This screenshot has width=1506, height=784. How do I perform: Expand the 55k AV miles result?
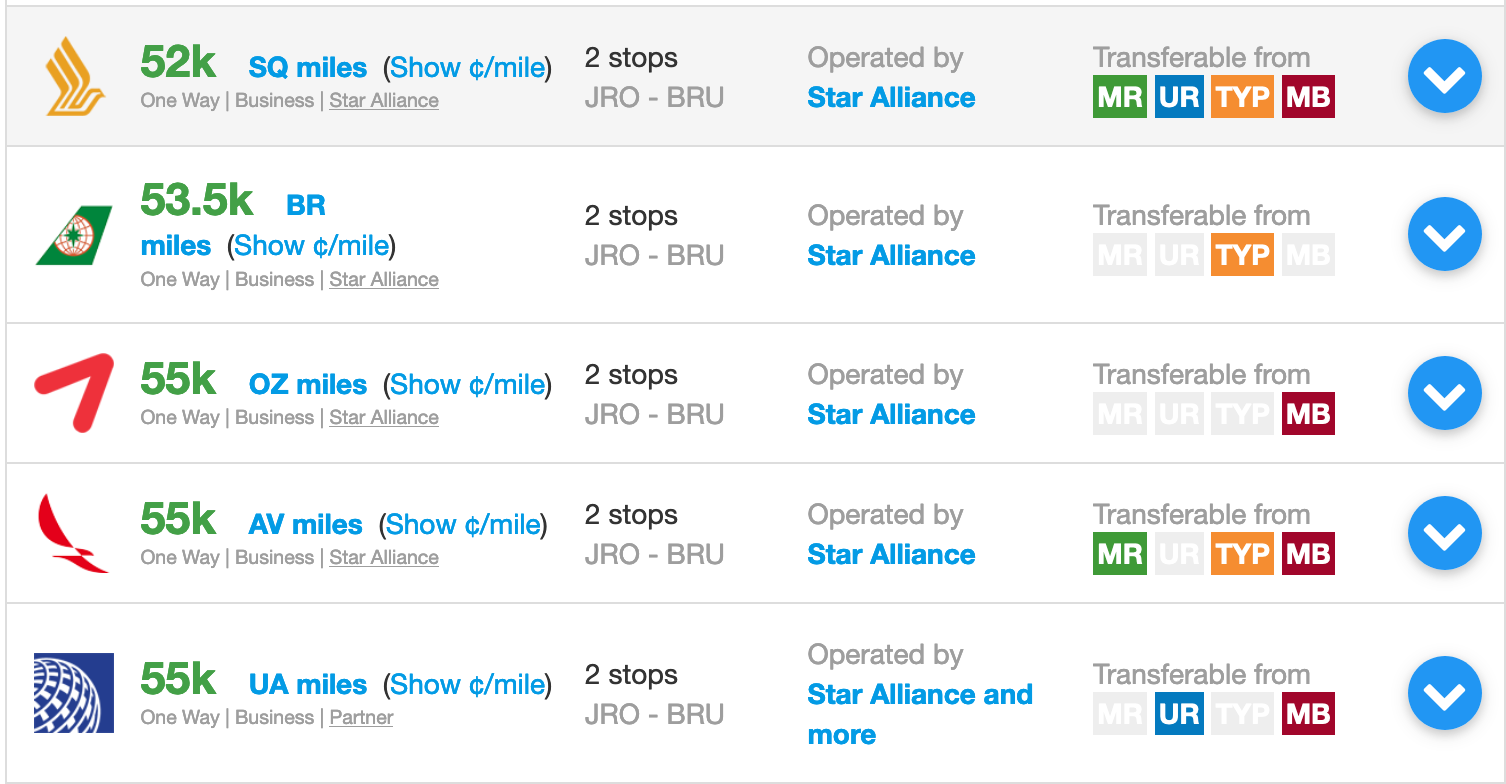pyautogui.click(x=1444, y=534)
